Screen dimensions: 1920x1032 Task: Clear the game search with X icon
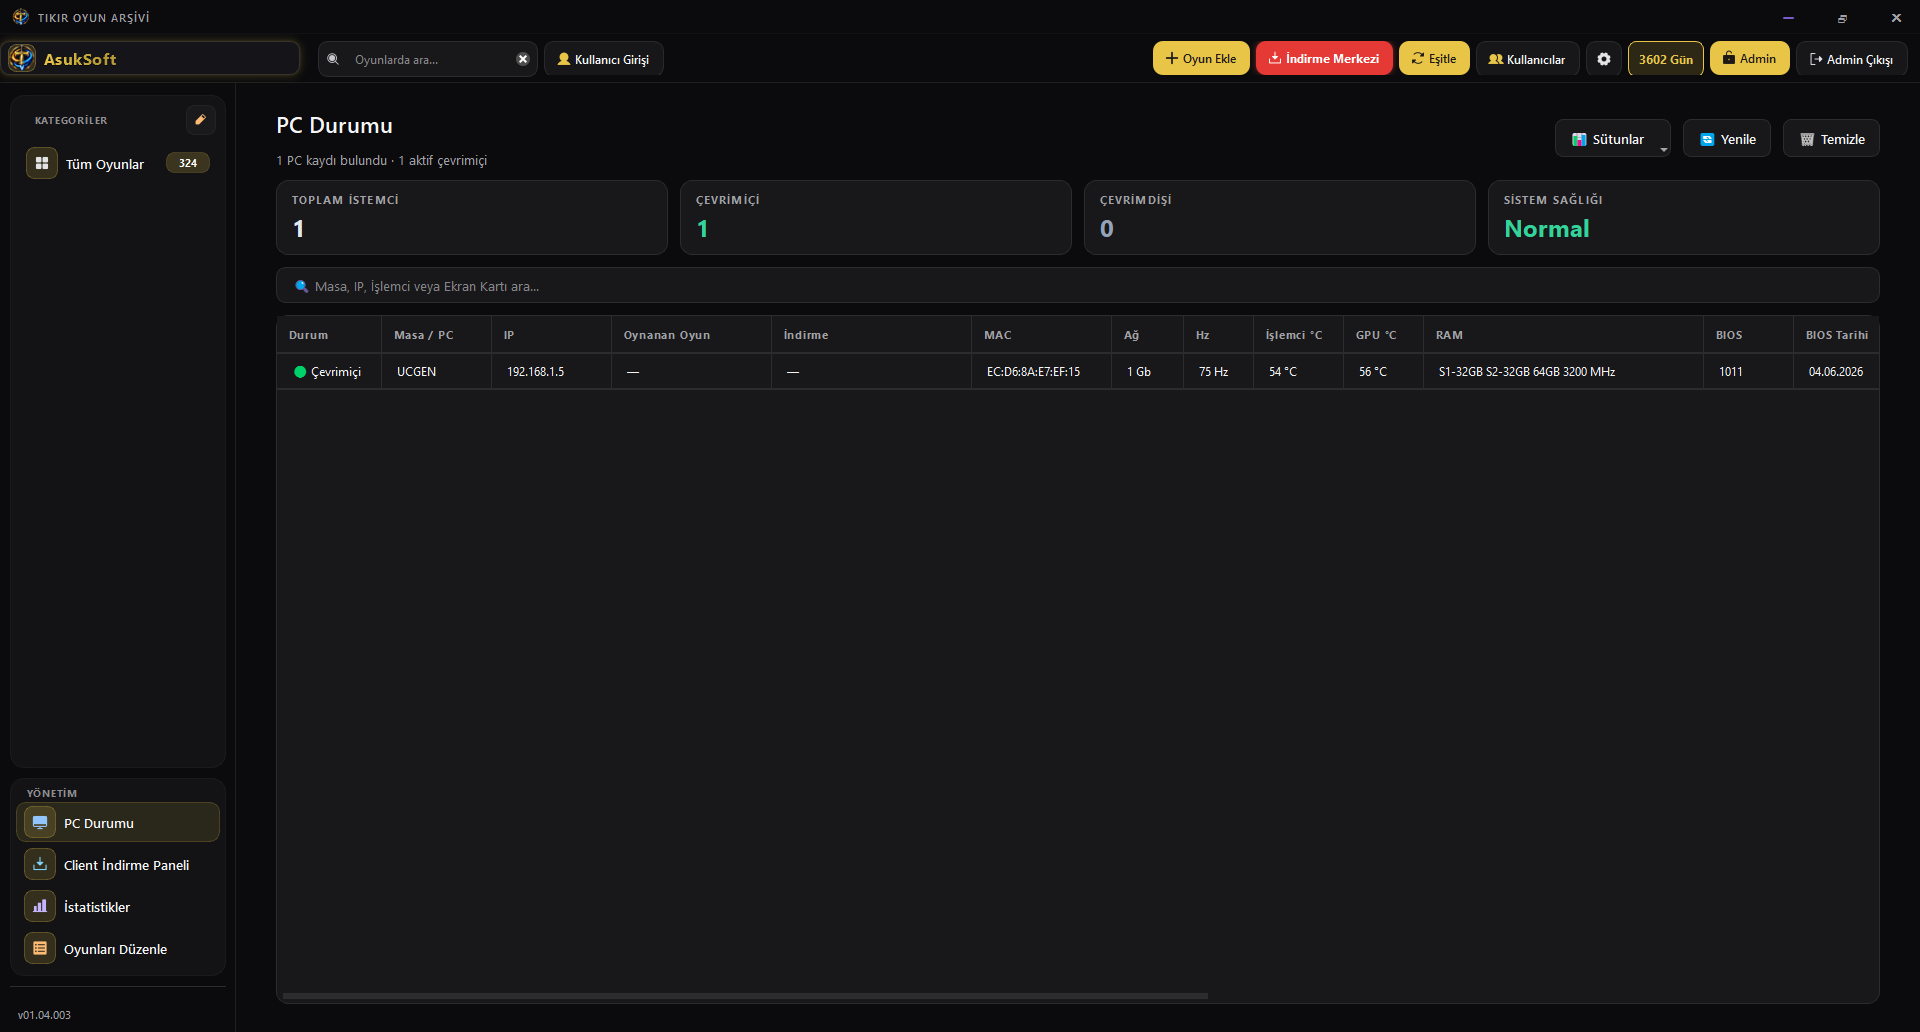(522, 59)
